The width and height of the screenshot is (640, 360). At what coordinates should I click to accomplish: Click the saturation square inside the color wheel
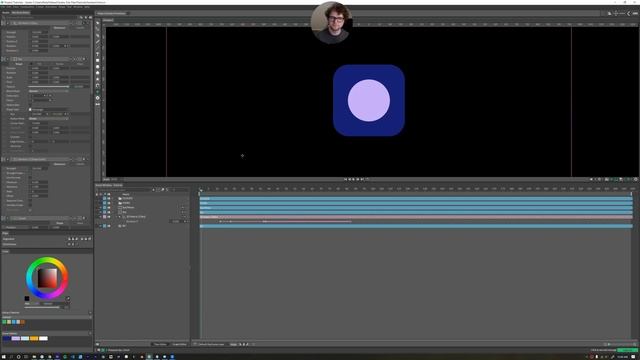pos(47,278)
